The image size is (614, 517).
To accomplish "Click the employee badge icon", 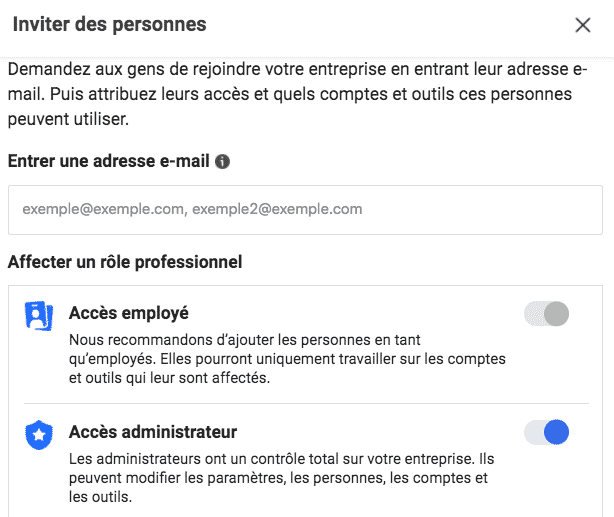I will coord(38,316).
